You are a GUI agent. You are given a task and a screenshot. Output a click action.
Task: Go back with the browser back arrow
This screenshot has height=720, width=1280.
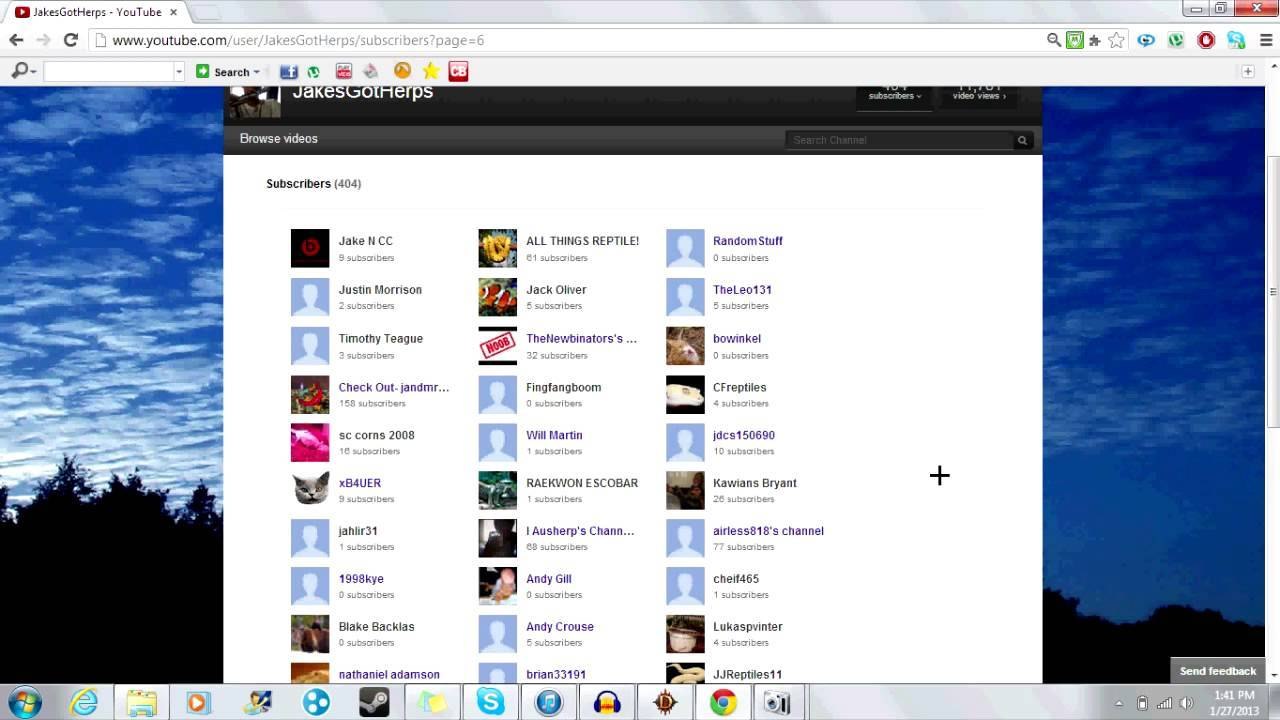pos(16,40)
